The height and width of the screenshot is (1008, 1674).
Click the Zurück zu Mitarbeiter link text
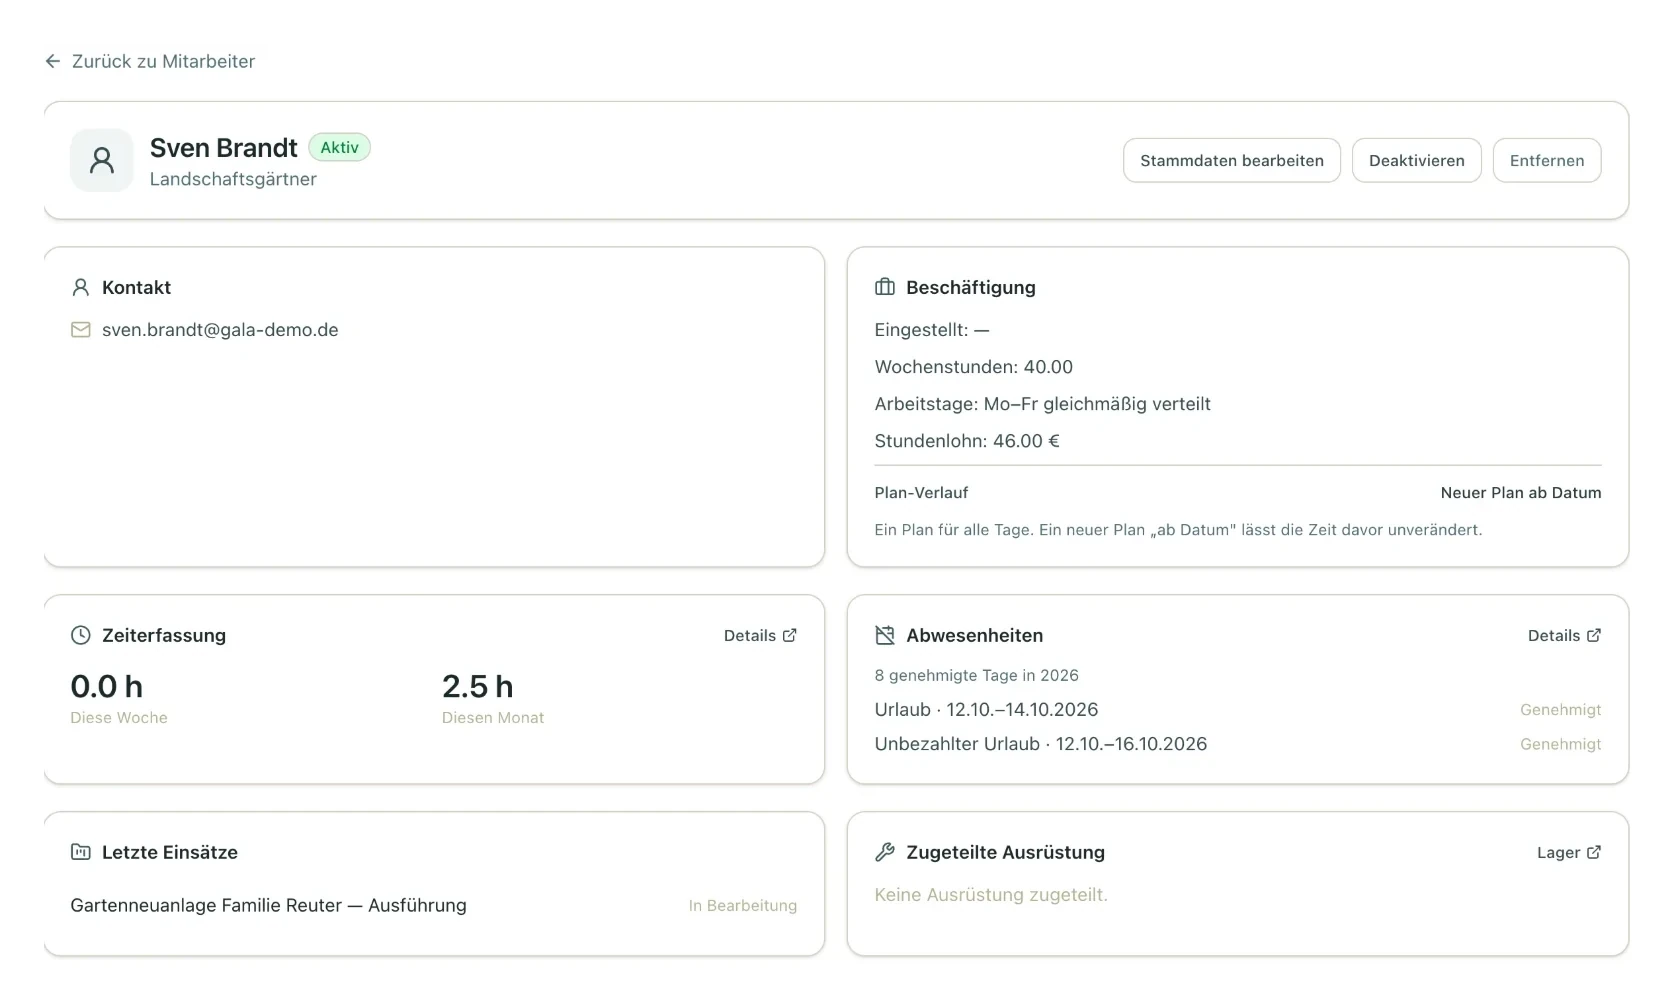(x=163, y=61)
